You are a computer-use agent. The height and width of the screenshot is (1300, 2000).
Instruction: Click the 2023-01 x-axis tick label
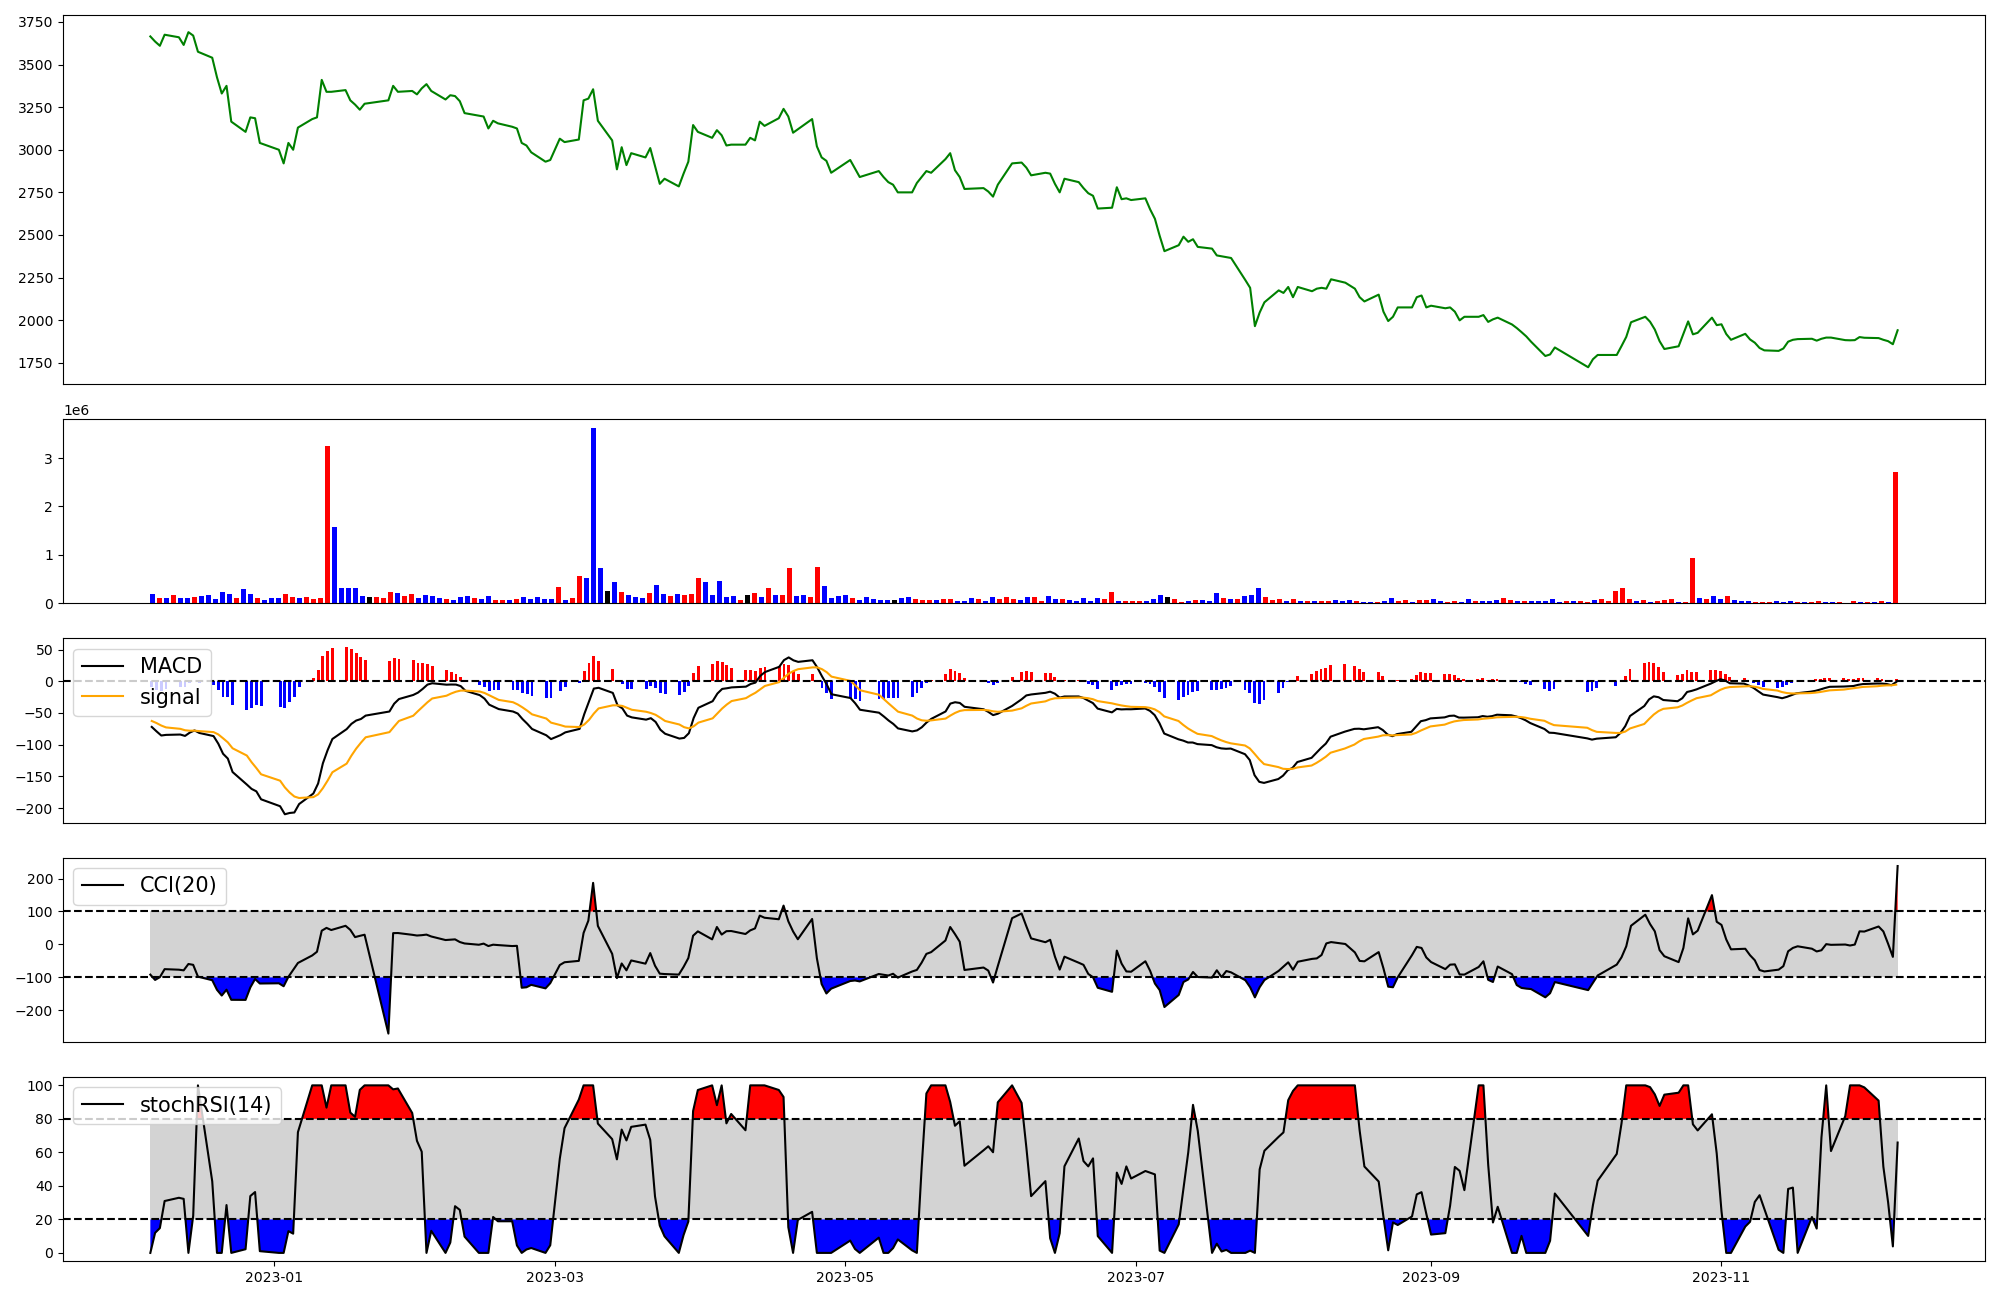[x=273, y=1277]
